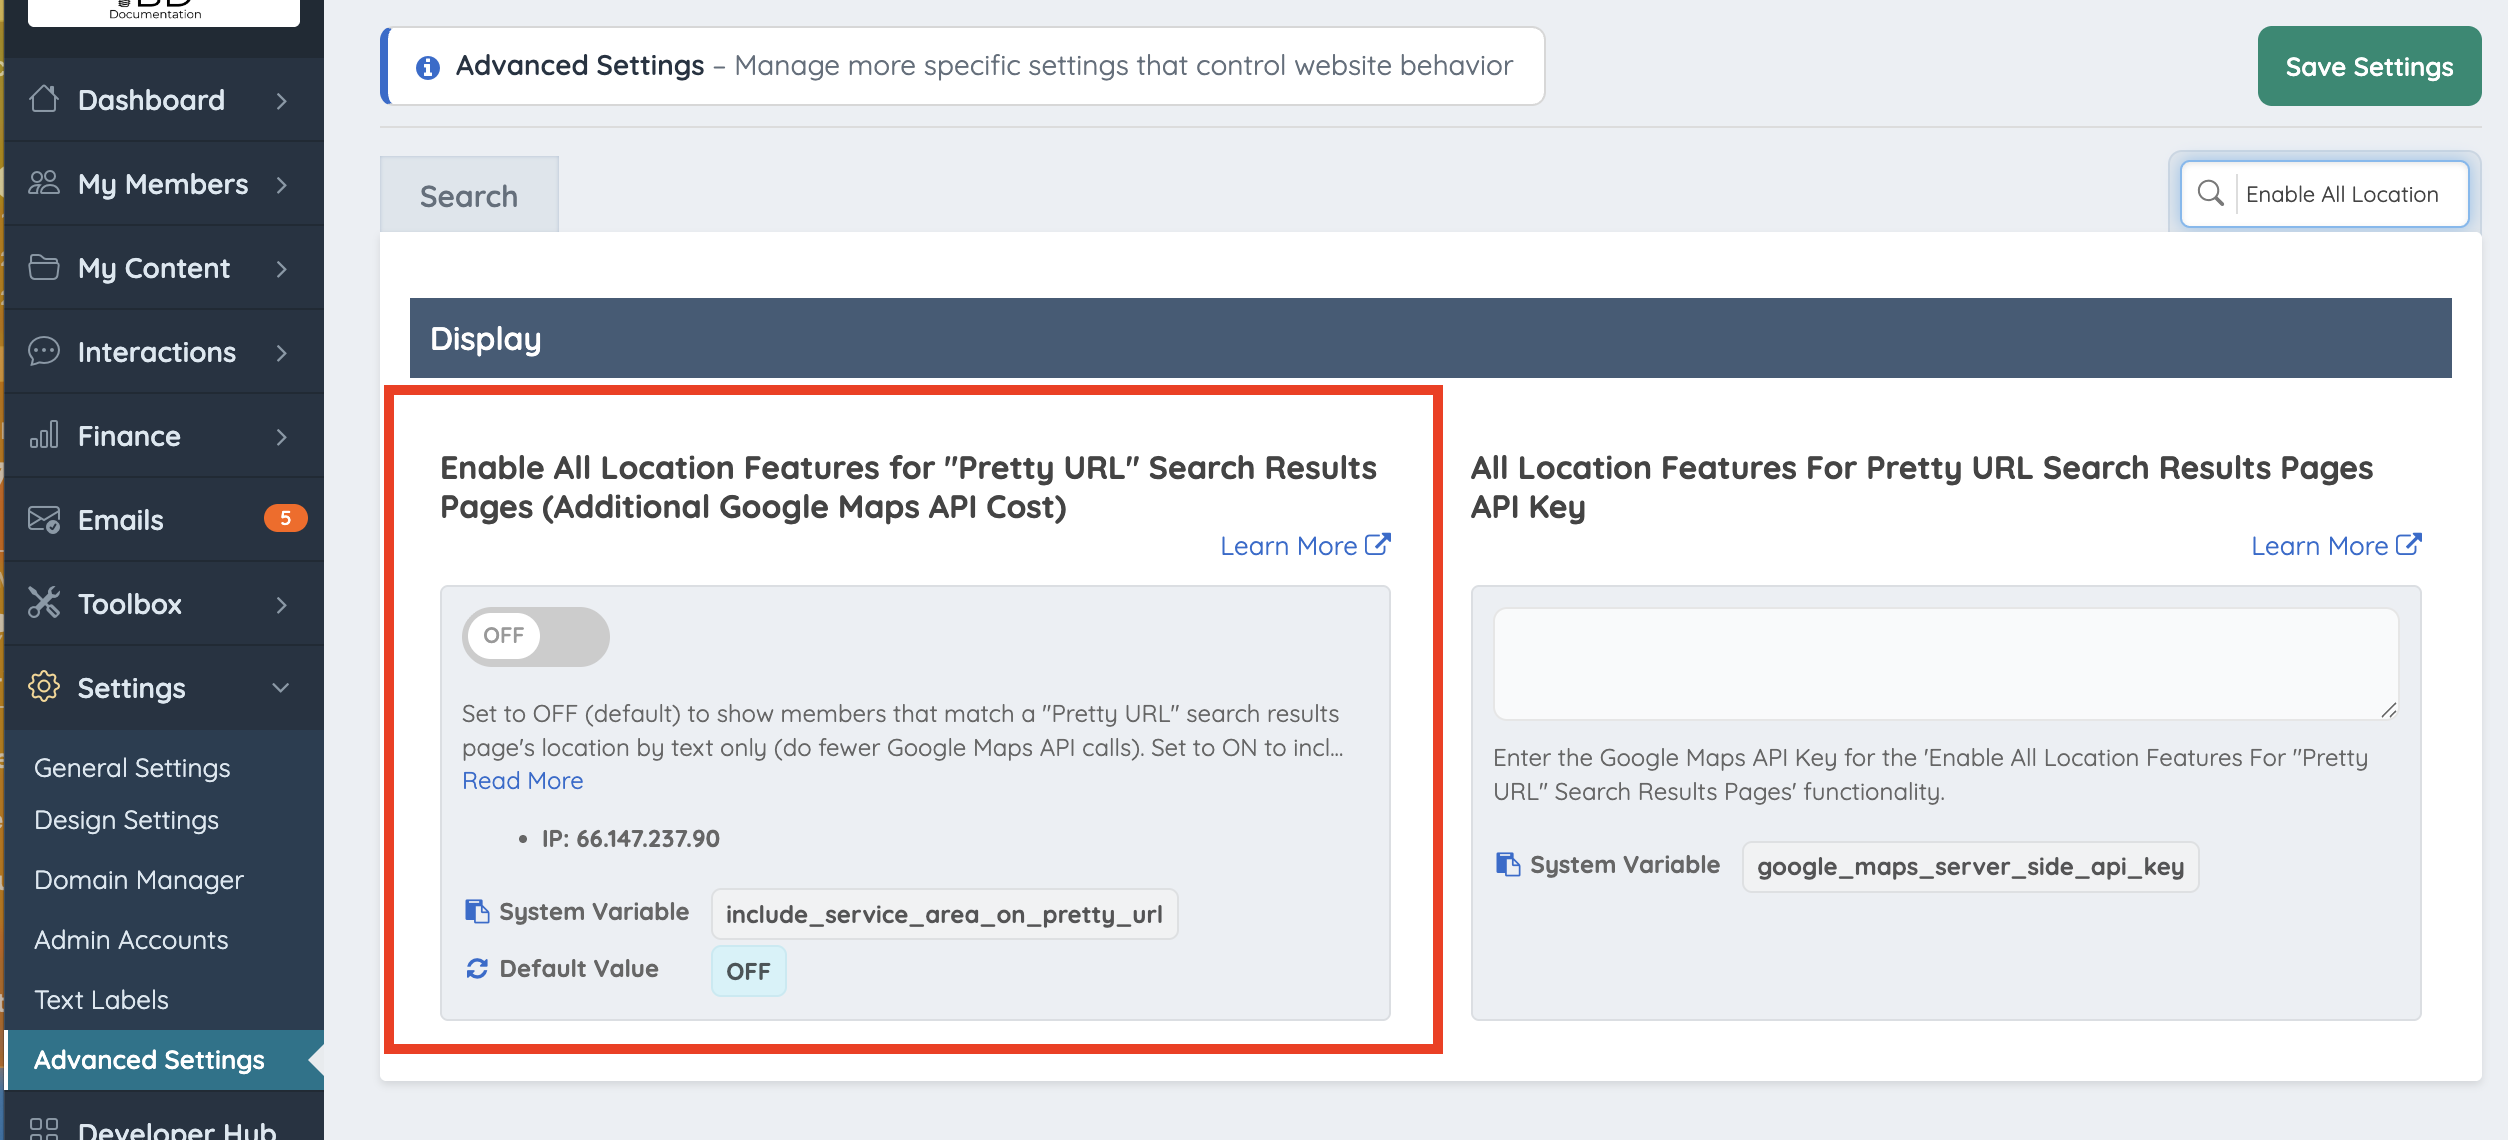Screen dimensions: 2508x1140
Task: Click the Read More link
Action: (x=522, y=781)
